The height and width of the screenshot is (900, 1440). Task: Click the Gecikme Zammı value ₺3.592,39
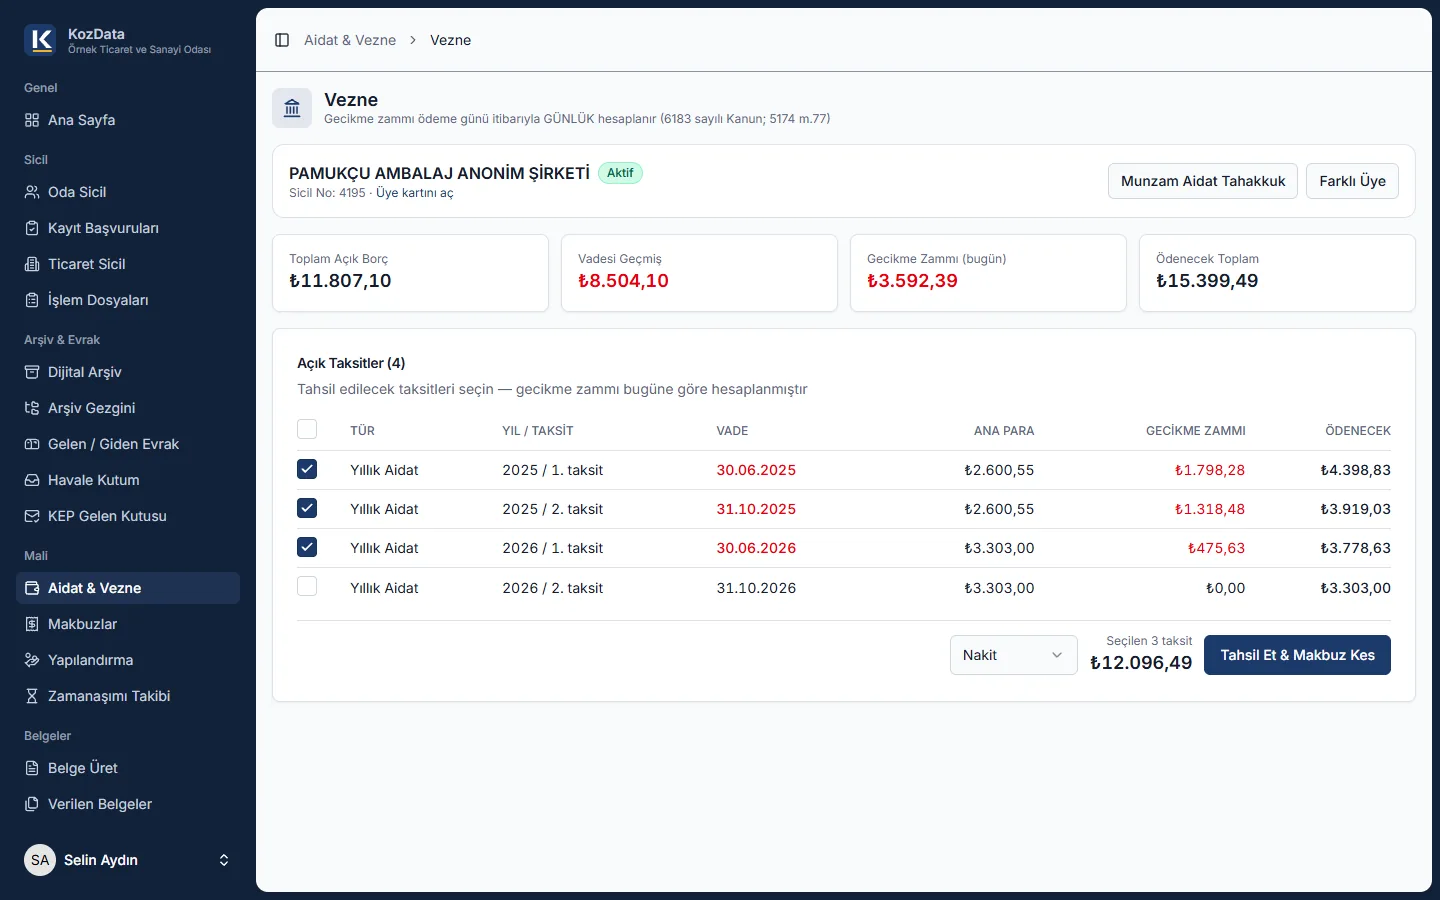pyautogui.click(x=912, y=281)
